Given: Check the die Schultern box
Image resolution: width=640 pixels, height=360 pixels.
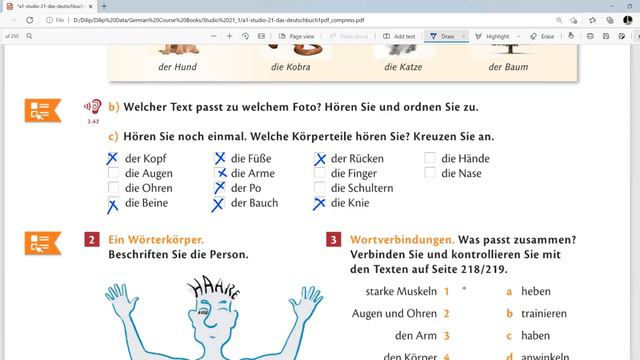Looking at the screenshot, I should pos(320,188).
